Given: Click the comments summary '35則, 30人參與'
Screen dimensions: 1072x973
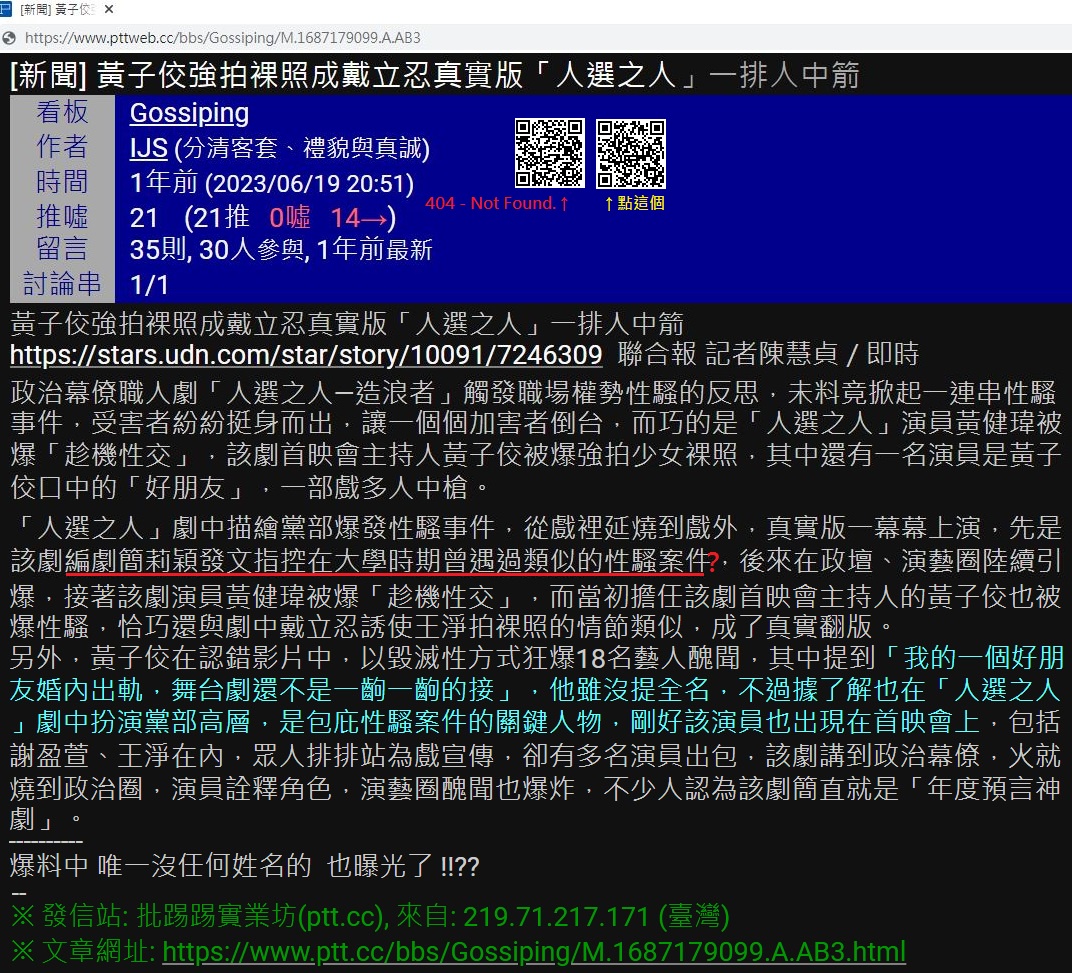Looking at the screenshot, I should coord(217,250).
